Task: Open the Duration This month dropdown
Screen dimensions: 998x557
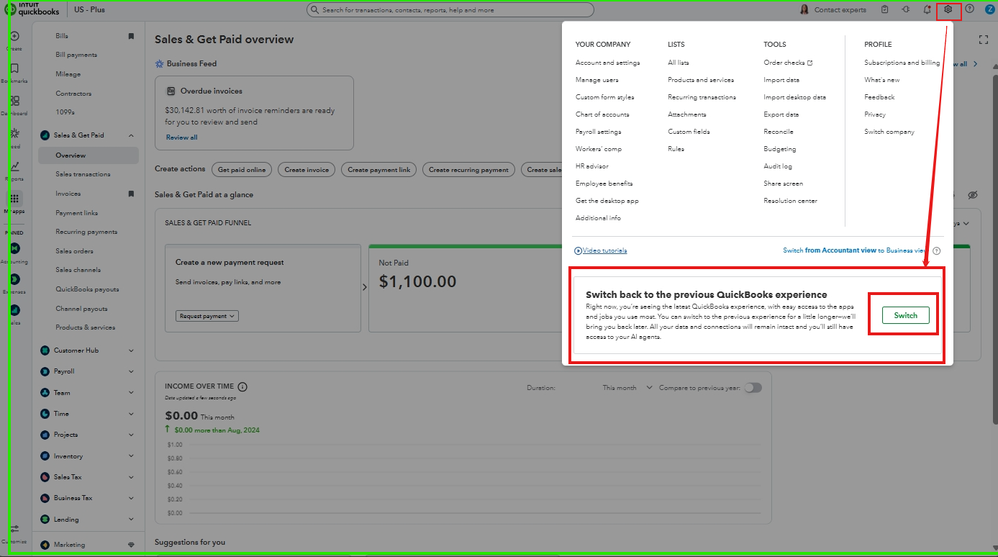Action: point(628,388)
